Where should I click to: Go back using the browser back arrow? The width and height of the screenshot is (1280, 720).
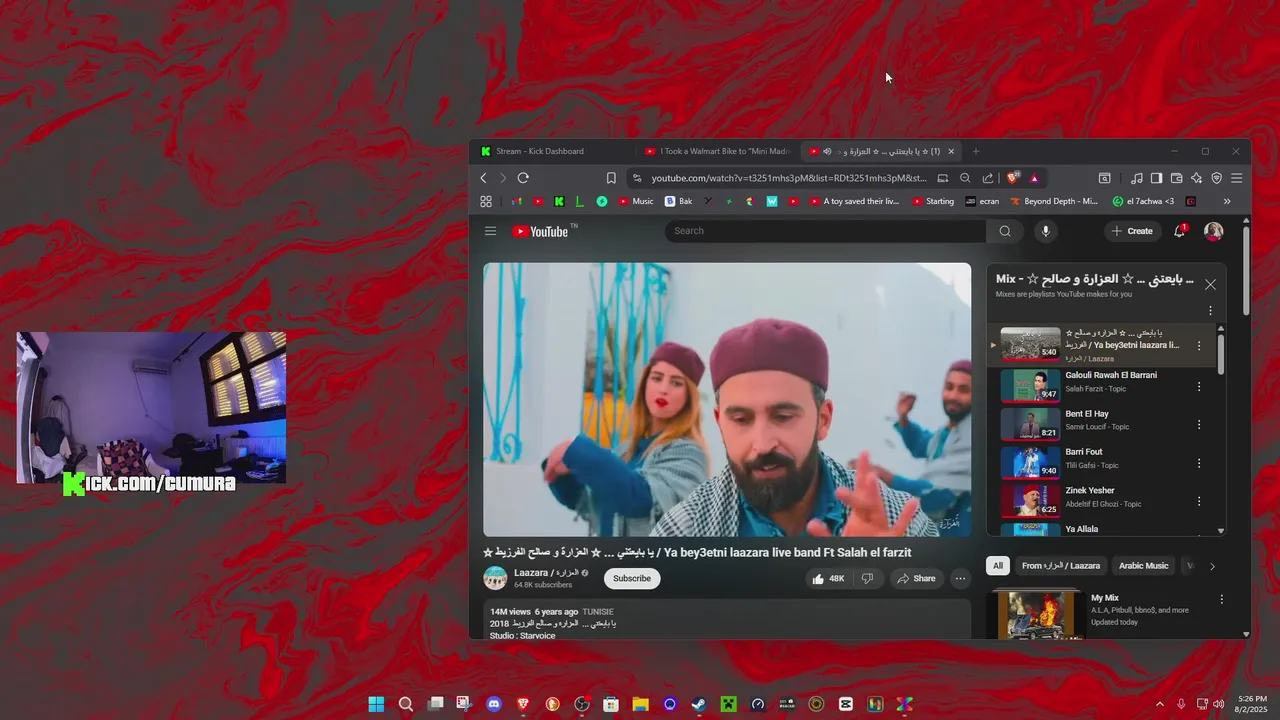tap(483, 178)
